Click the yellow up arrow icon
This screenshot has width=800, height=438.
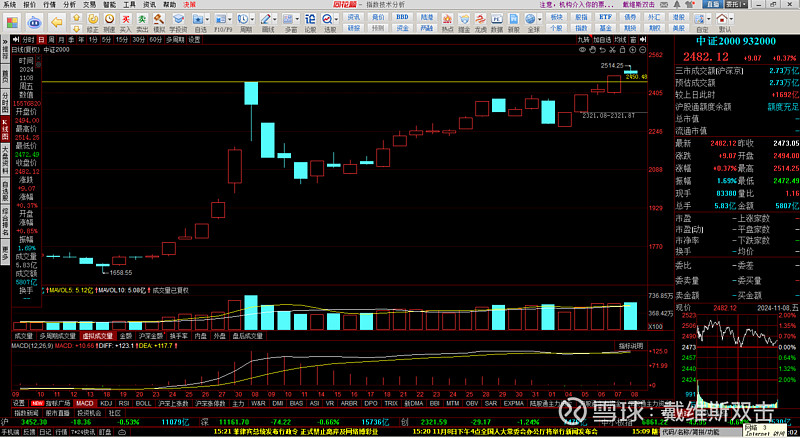pos(76,18)
